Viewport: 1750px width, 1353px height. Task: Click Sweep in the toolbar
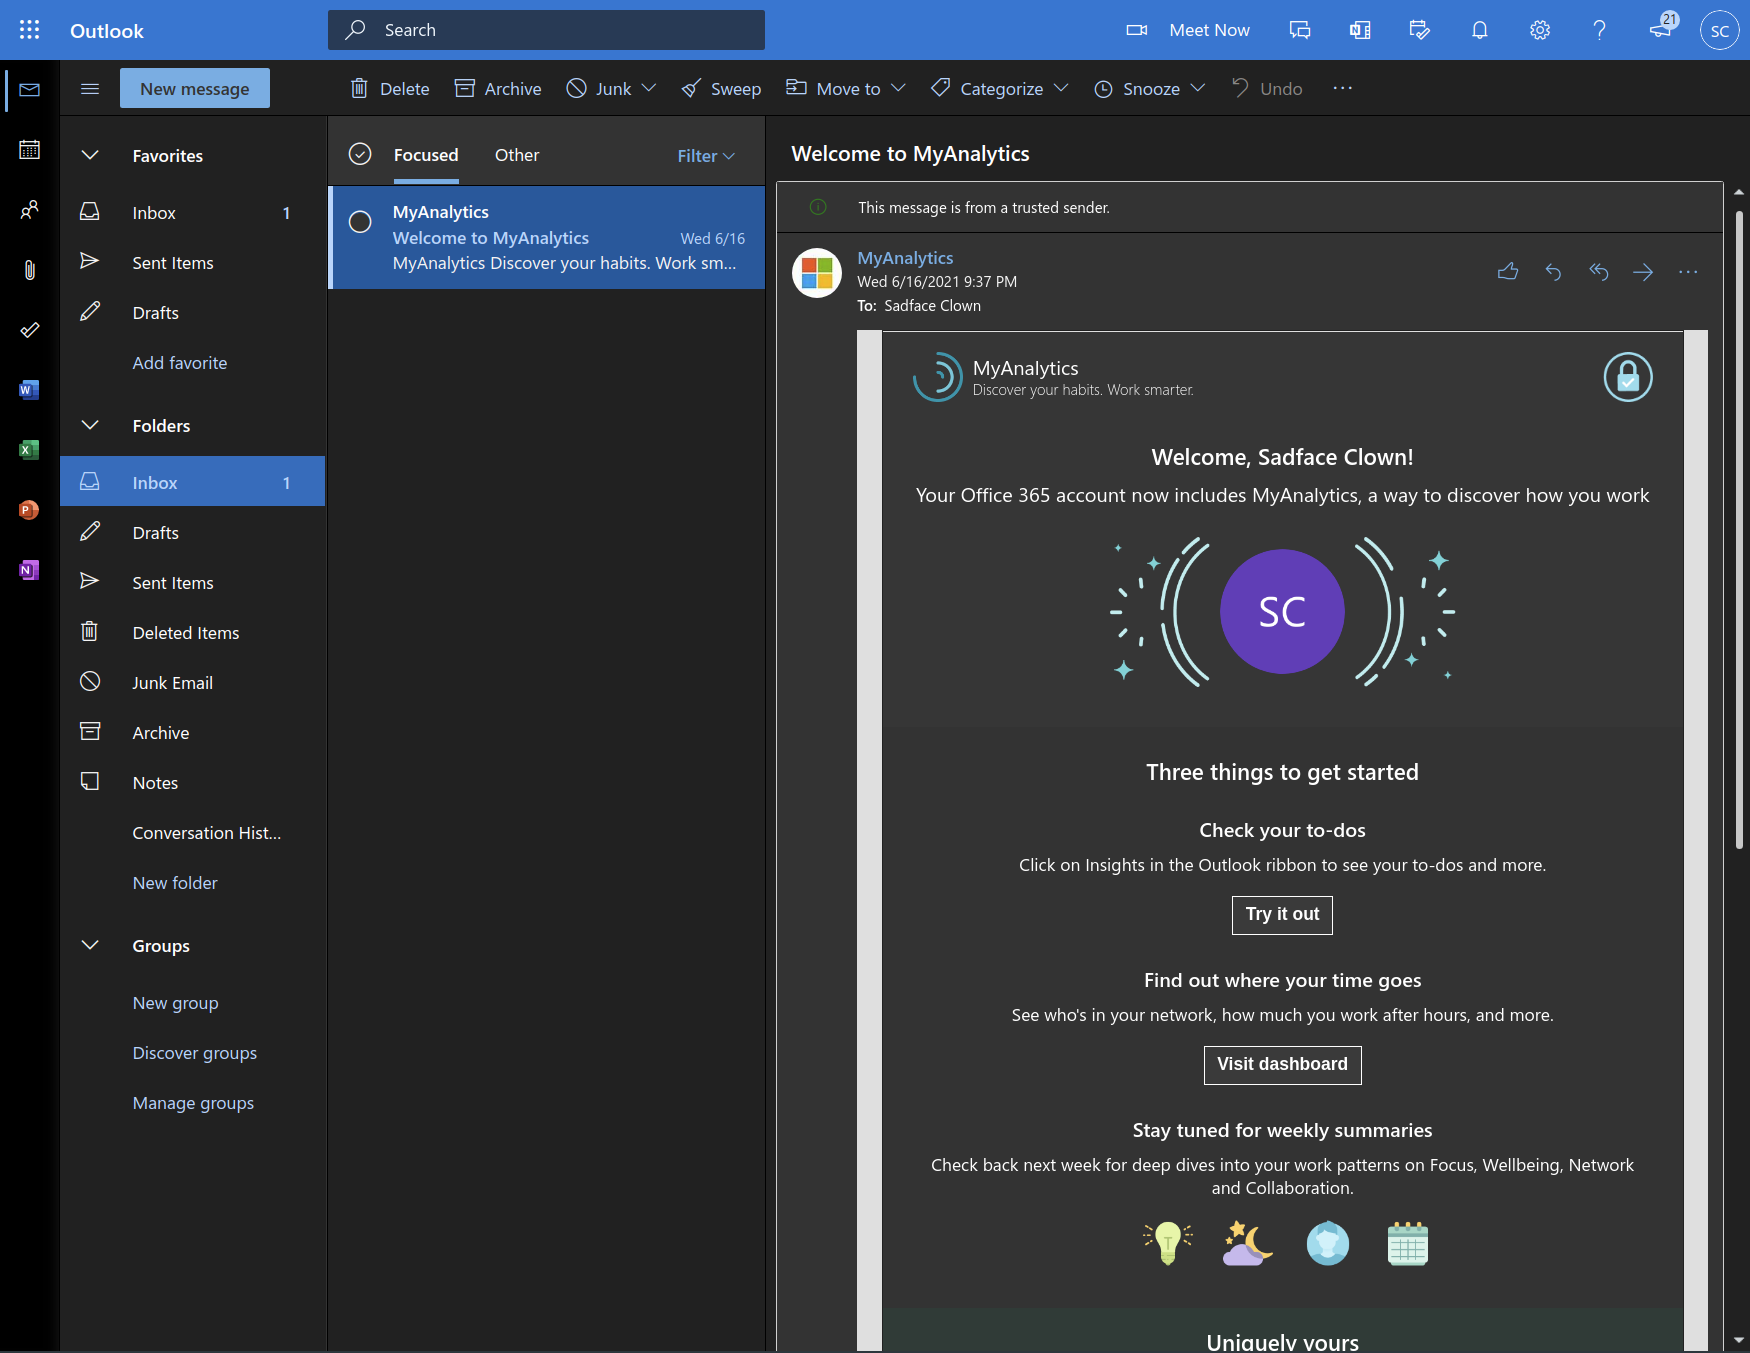click(721, 88)
